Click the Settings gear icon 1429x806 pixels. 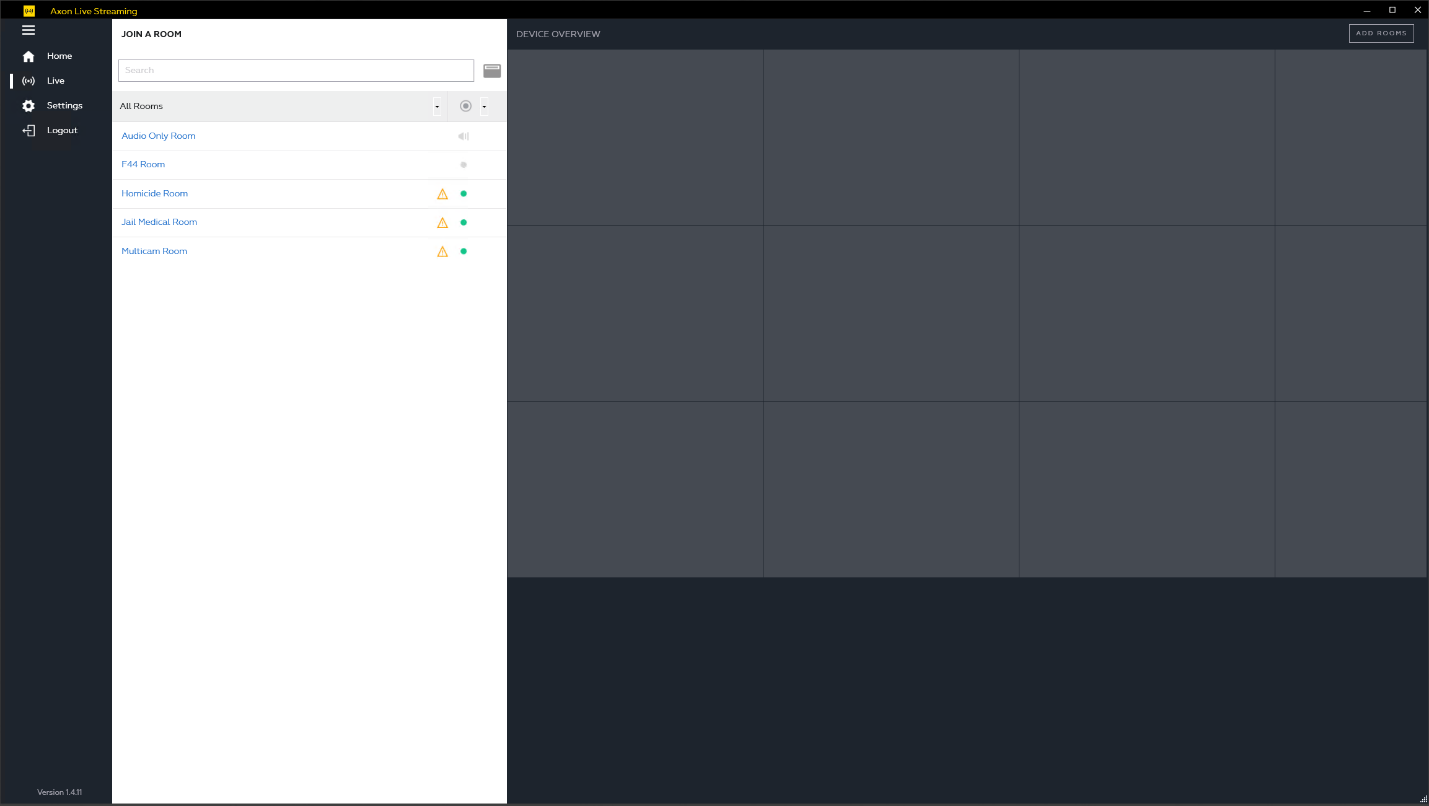tap(28, 106)
